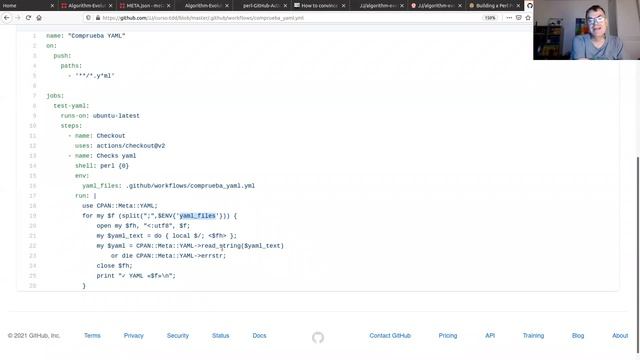Open the API footer link
The height and width of the screenshot is (360, 640).
coord(490,336)
